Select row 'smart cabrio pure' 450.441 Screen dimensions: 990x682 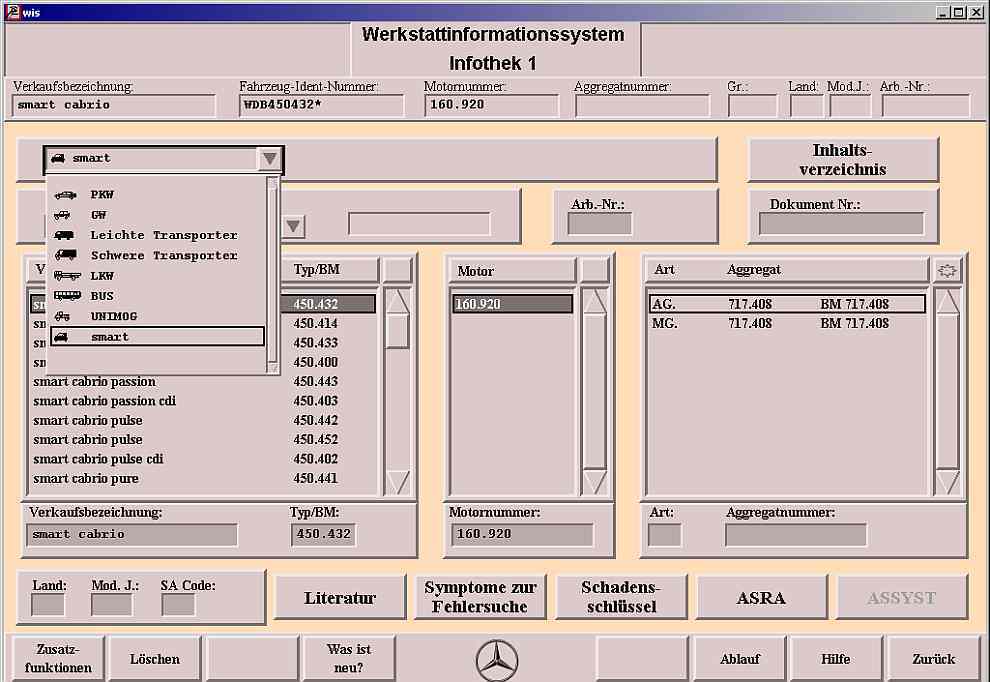pyautogui.click(x=203, y=479)
